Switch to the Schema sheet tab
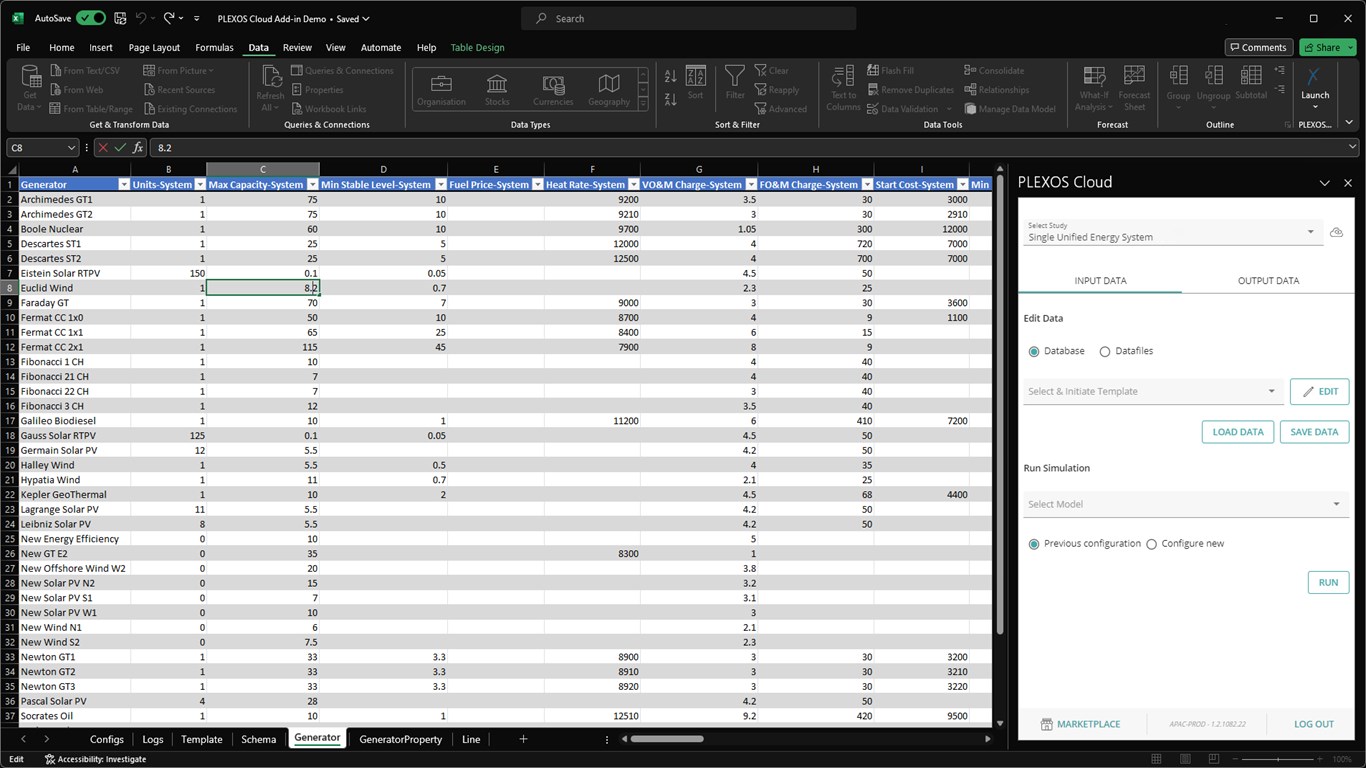The height and width of the screenshot is (768, 1366). [x=258, y=739]
